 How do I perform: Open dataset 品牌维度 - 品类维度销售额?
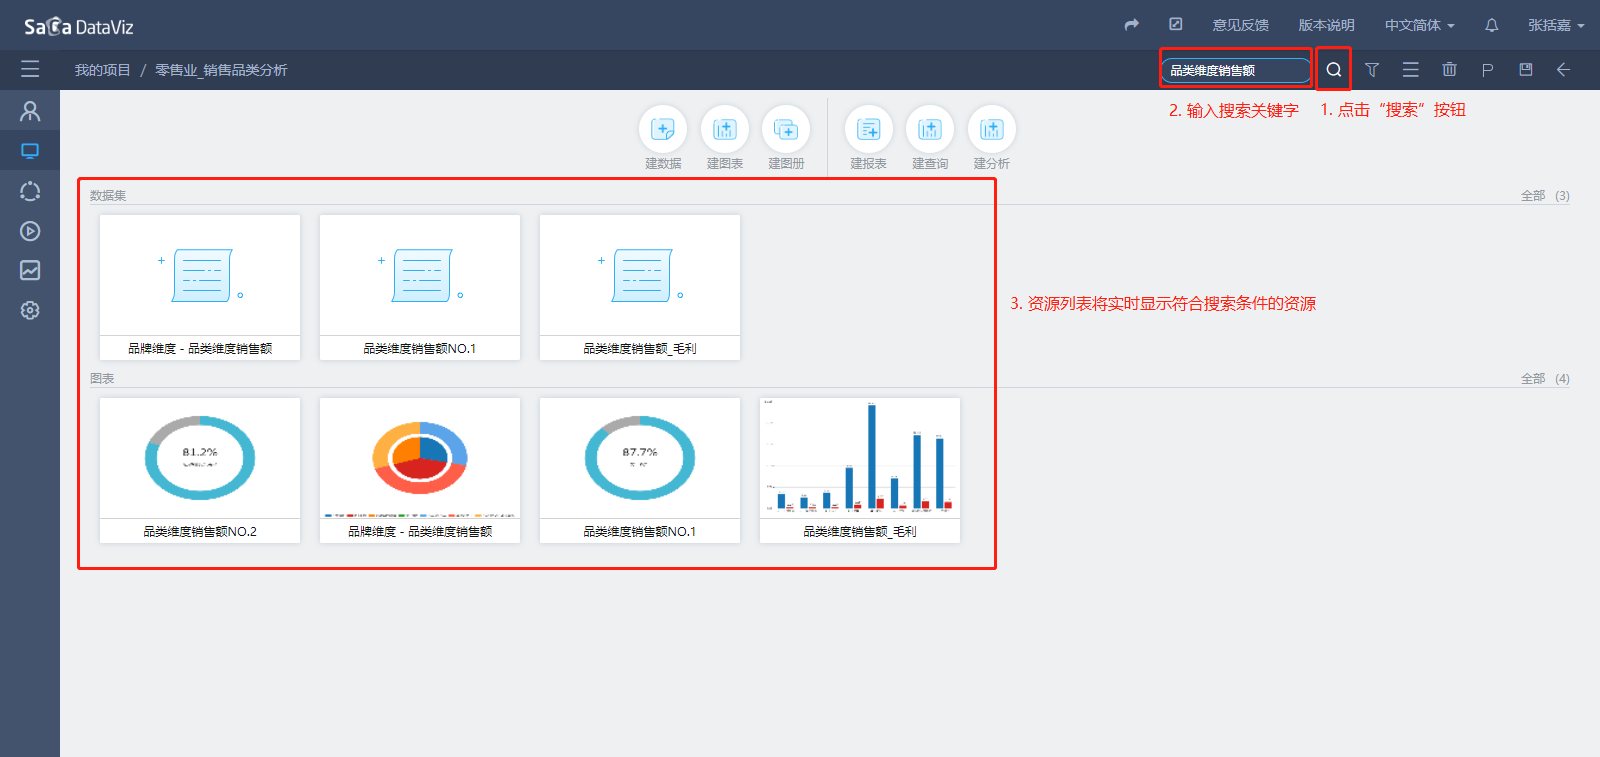(x=200, y=287)
